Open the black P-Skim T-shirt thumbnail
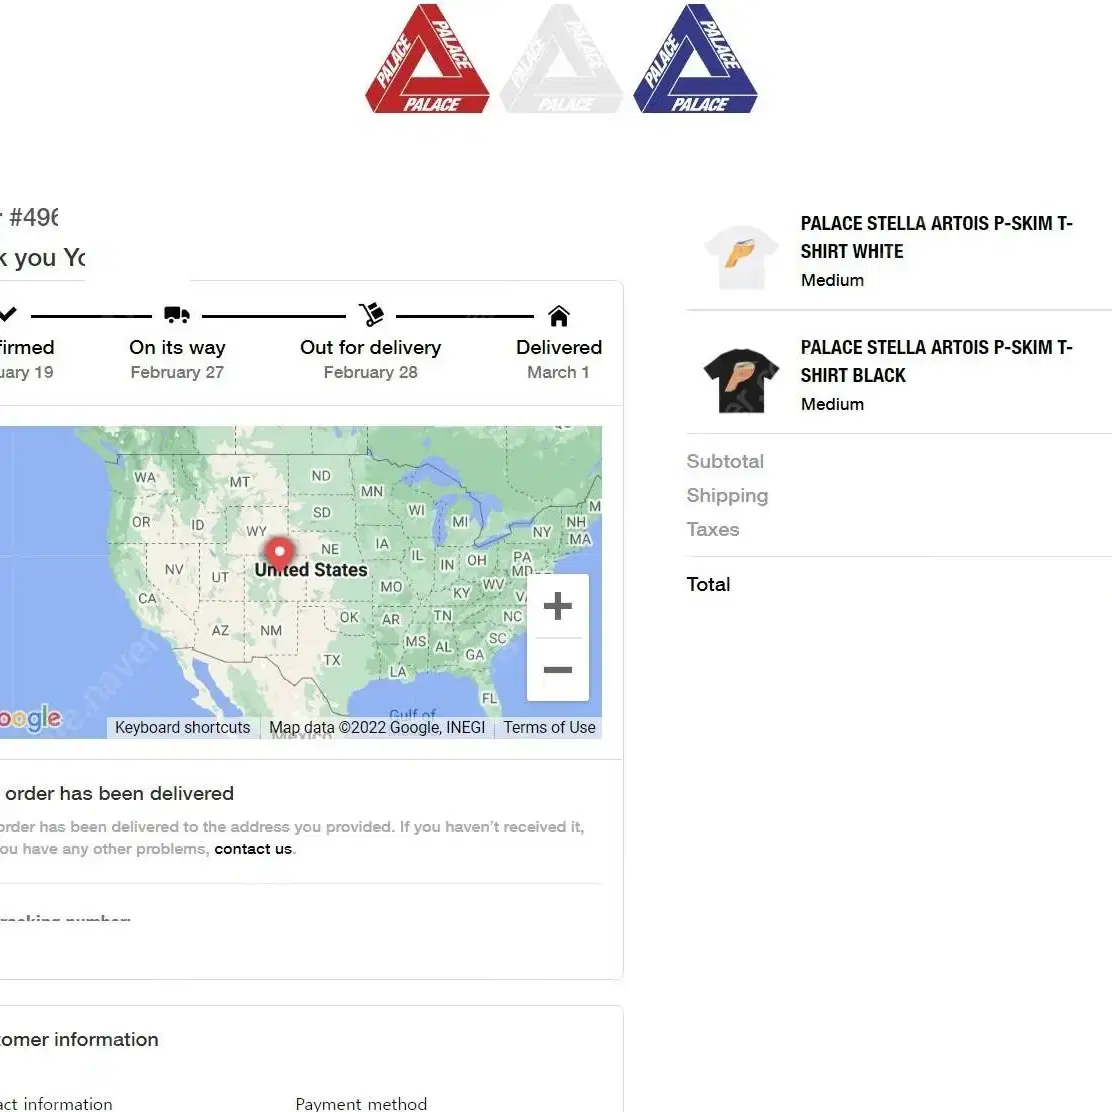Viewport: 1112px width, 1112px height. pos(741,380)
